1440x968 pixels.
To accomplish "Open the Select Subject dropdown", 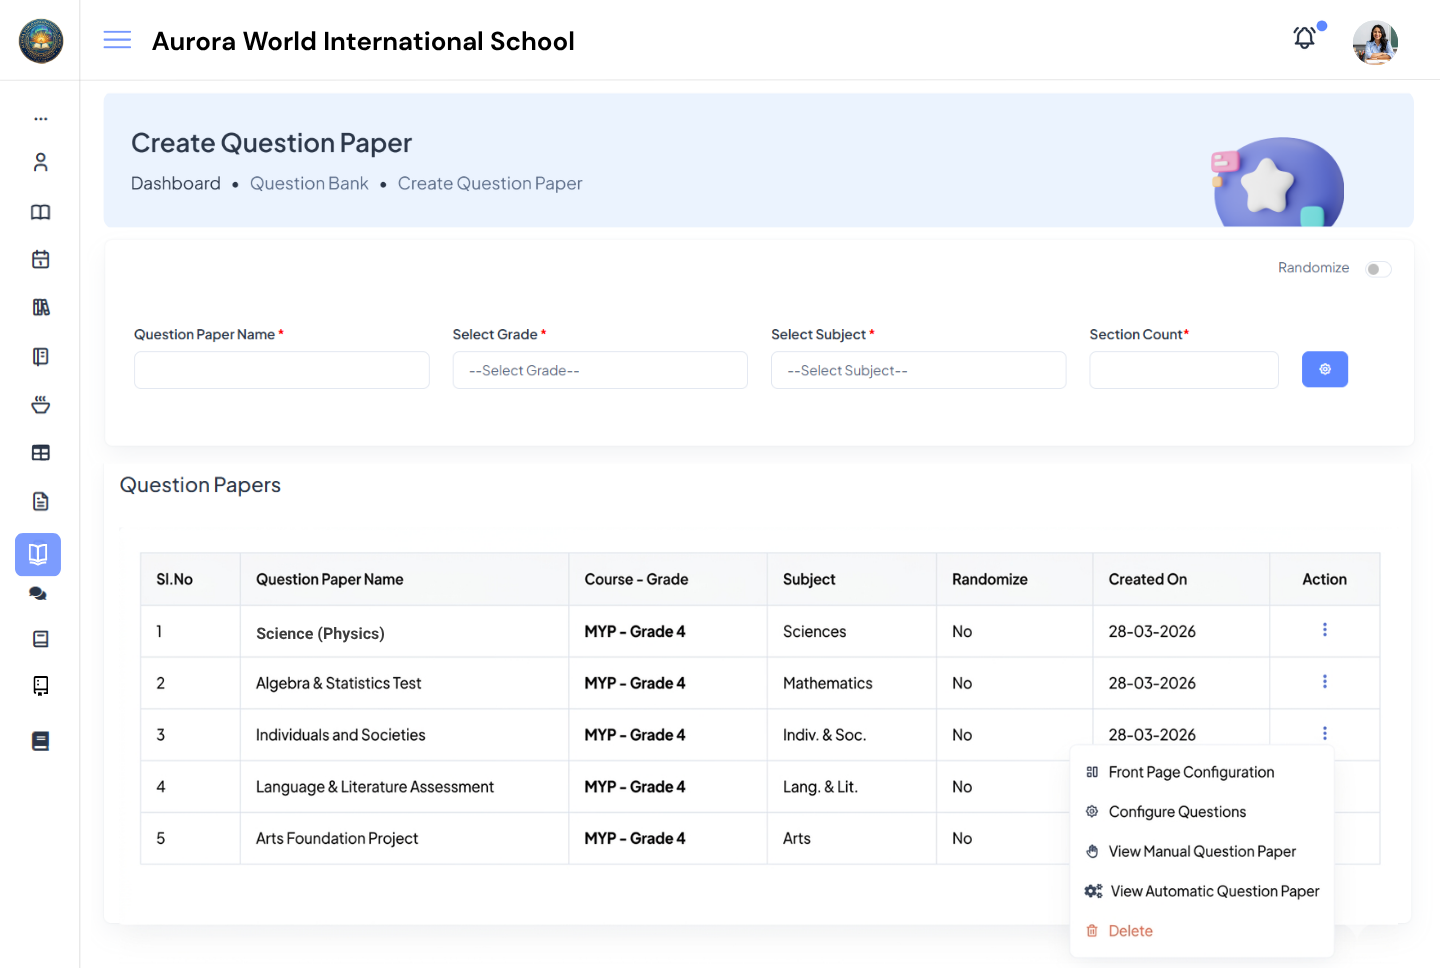I will [918, 370].
